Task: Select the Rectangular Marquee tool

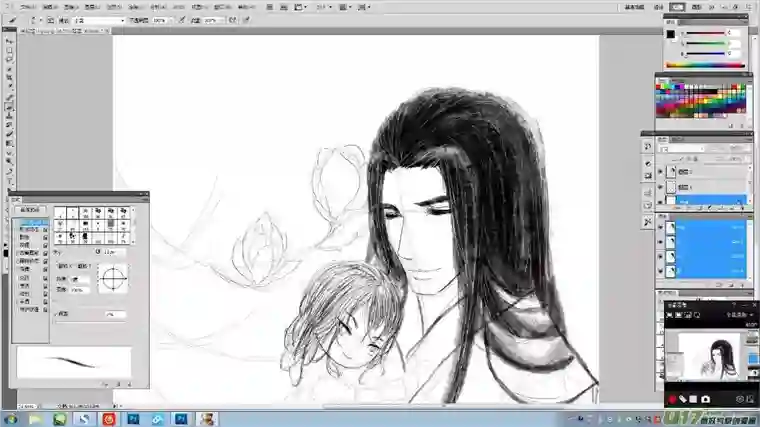Action: pyautogui.click(x=9, y=49)
